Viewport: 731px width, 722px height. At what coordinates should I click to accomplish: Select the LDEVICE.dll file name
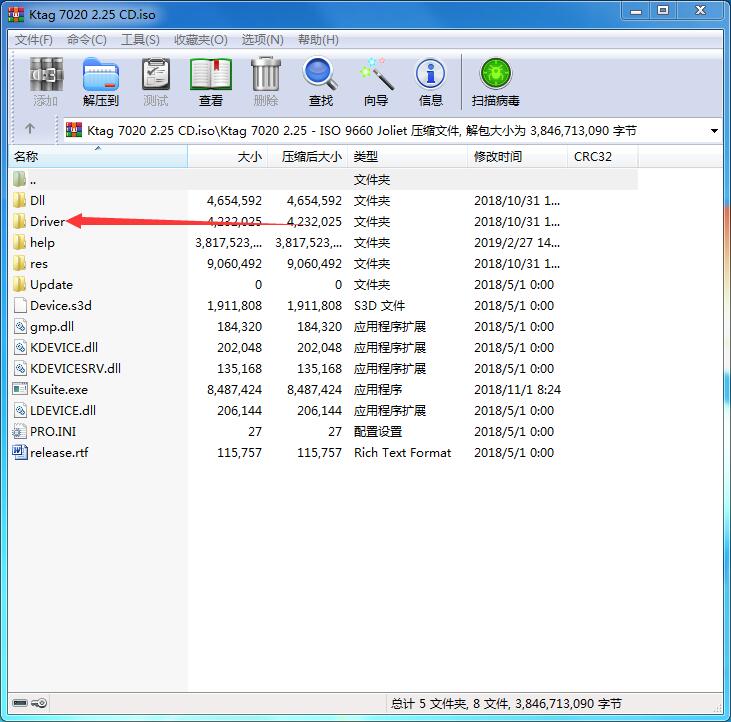(63, 410)
